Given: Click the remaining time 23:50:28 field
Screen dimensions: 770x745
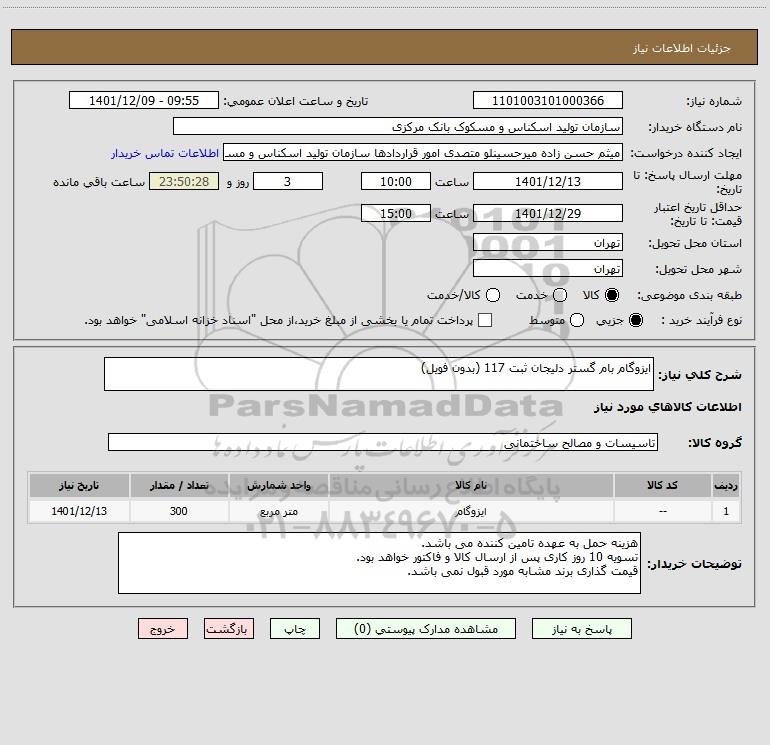Looking at the screenshot, I should point(184,181).
